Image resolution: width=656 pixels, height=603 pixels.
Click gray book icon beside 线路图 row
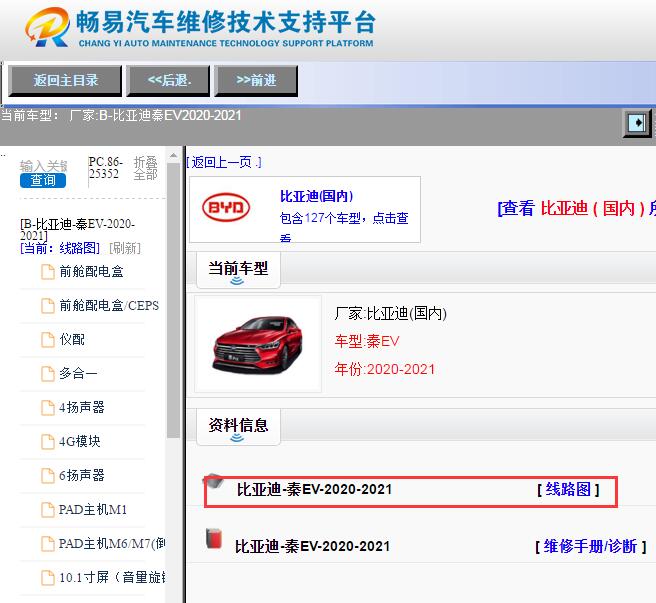click(x=214, y=481)
